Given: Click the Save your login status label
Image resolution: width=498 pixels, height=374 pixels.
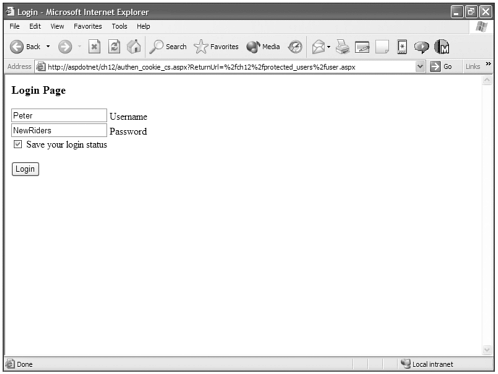Looking at the screenshot, I should tap(67, 145).
